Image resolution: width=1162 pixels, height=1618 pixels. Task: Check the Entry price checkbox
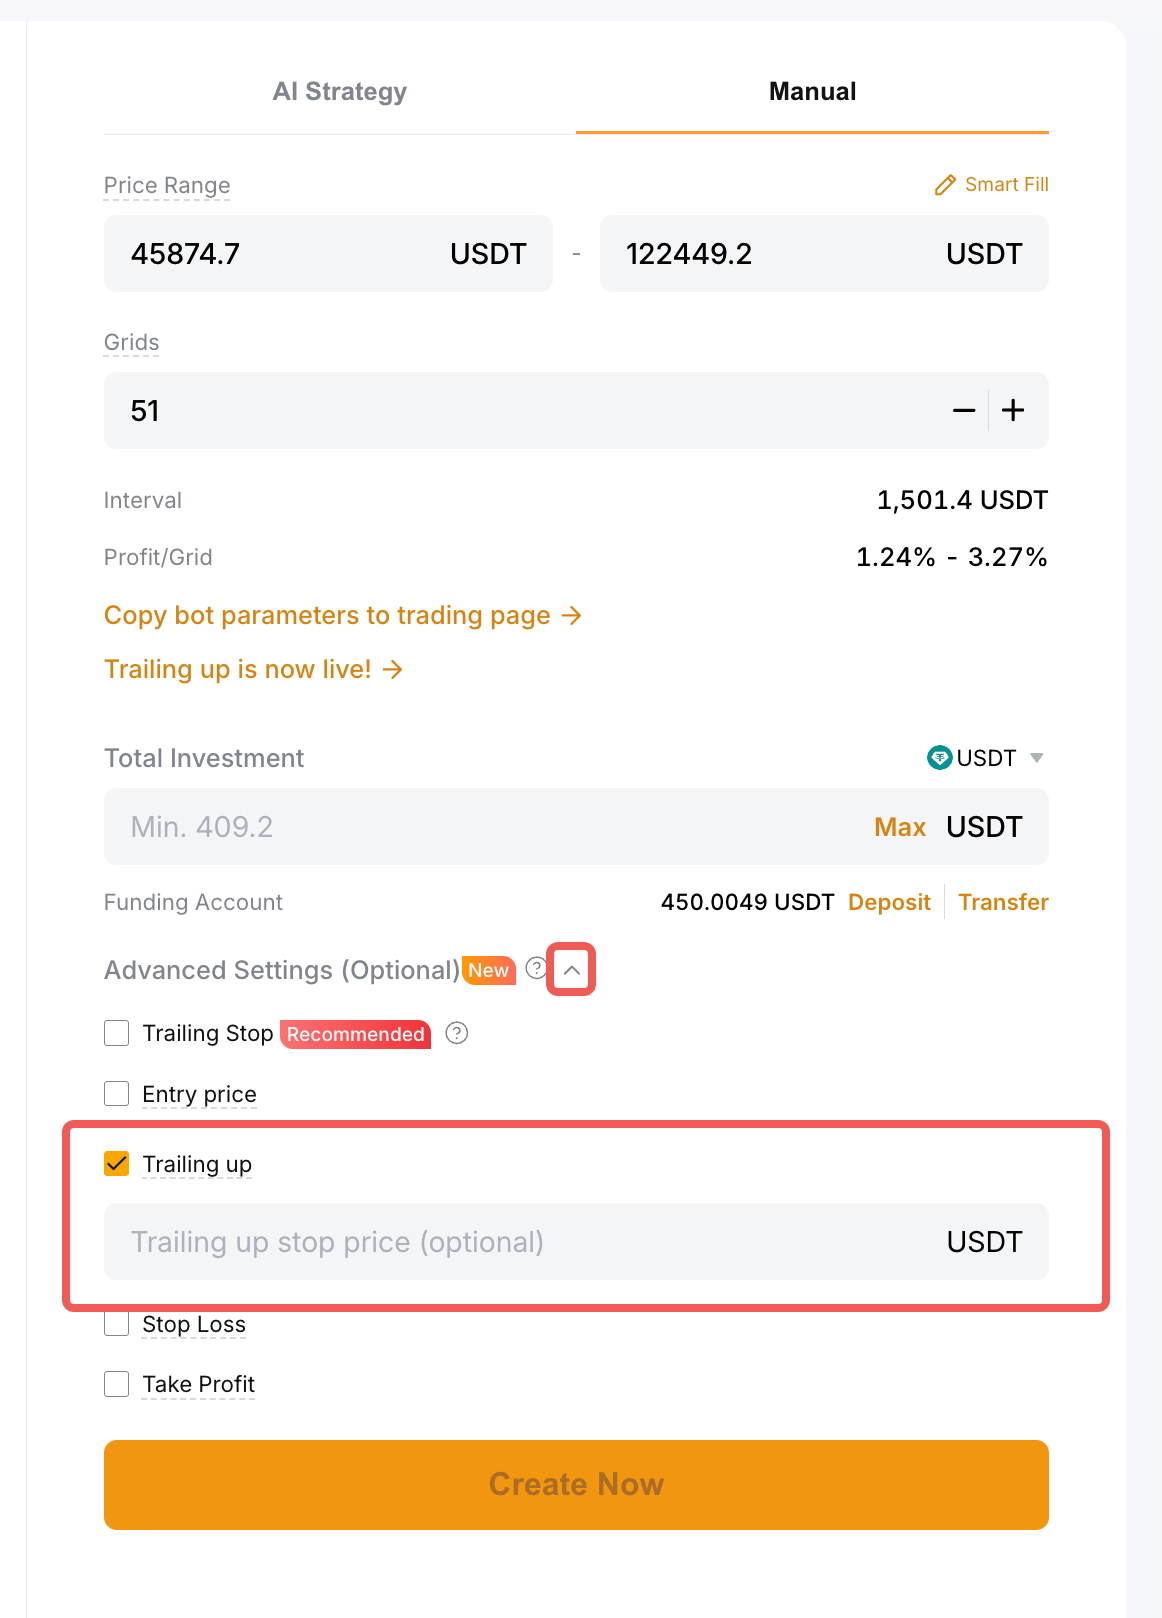[117, 1094]
